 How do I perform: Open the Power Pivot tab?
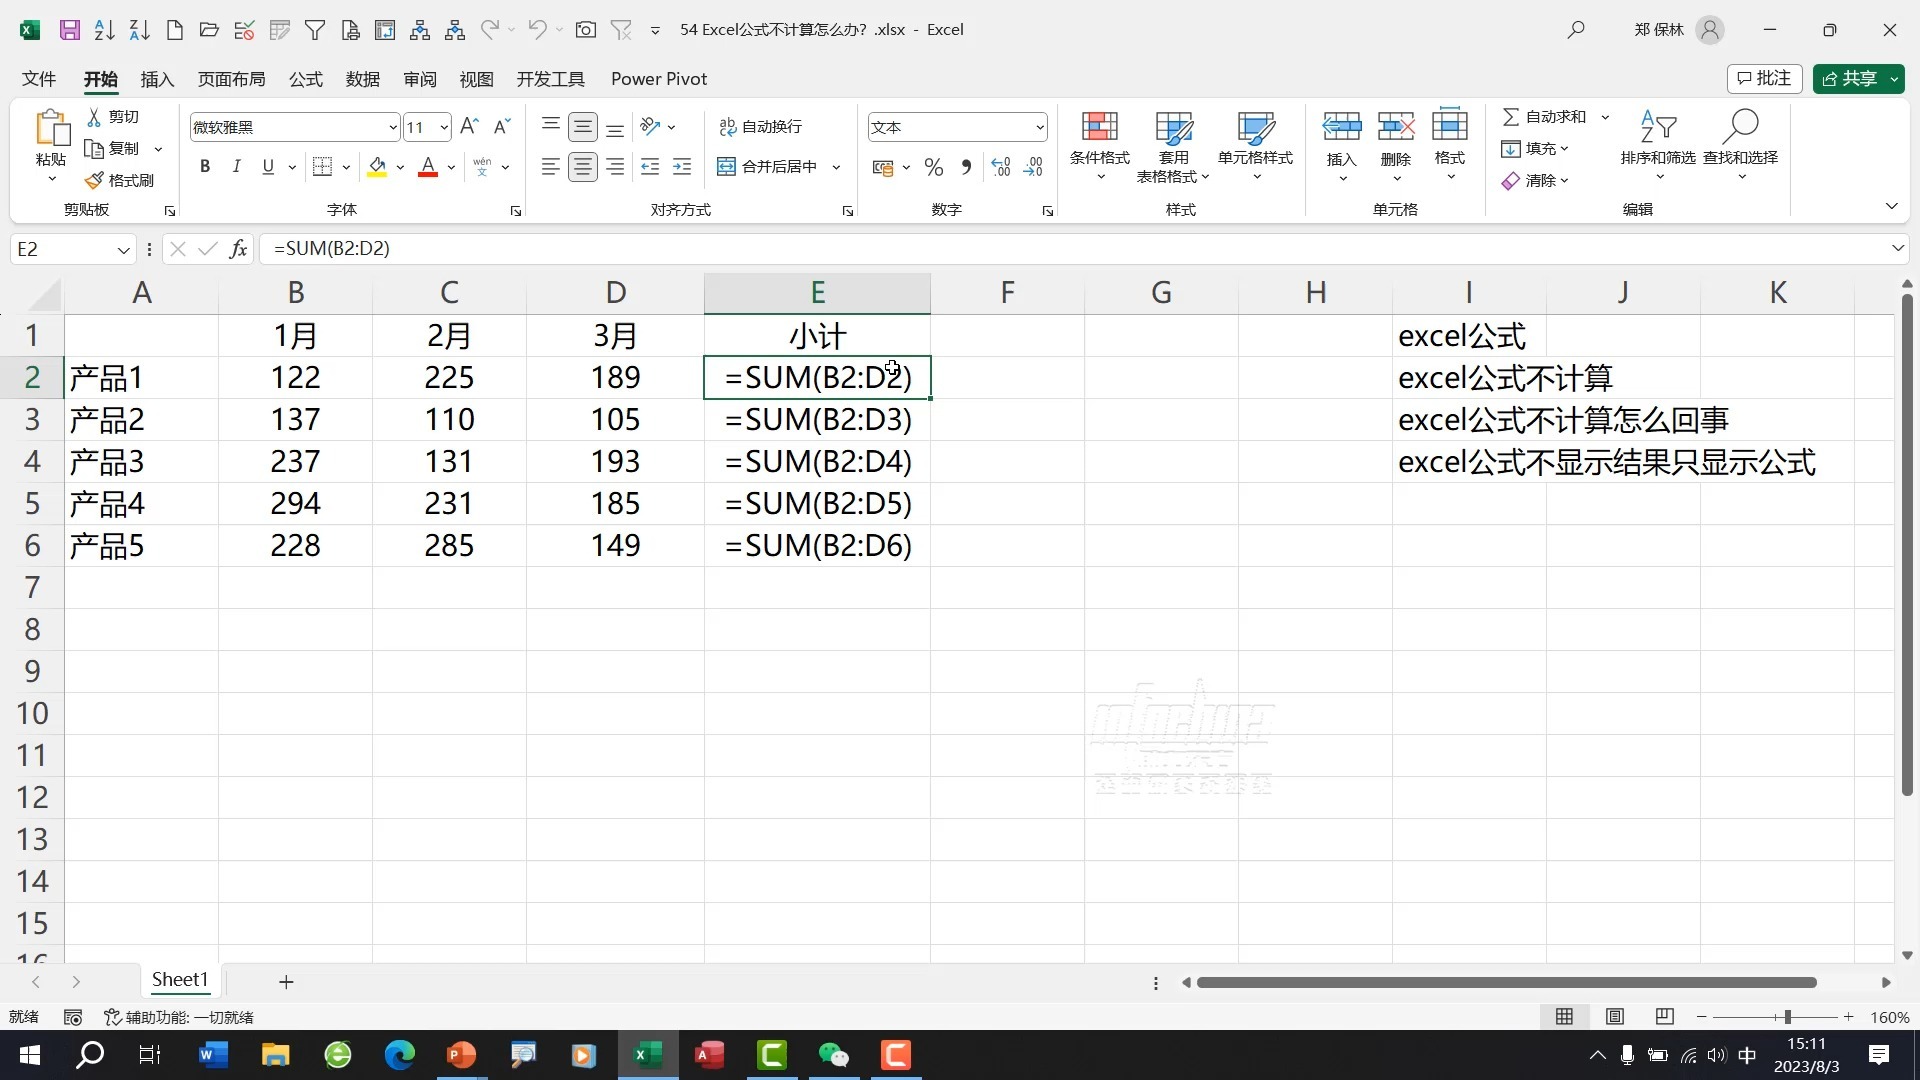(x=659, y=79)
